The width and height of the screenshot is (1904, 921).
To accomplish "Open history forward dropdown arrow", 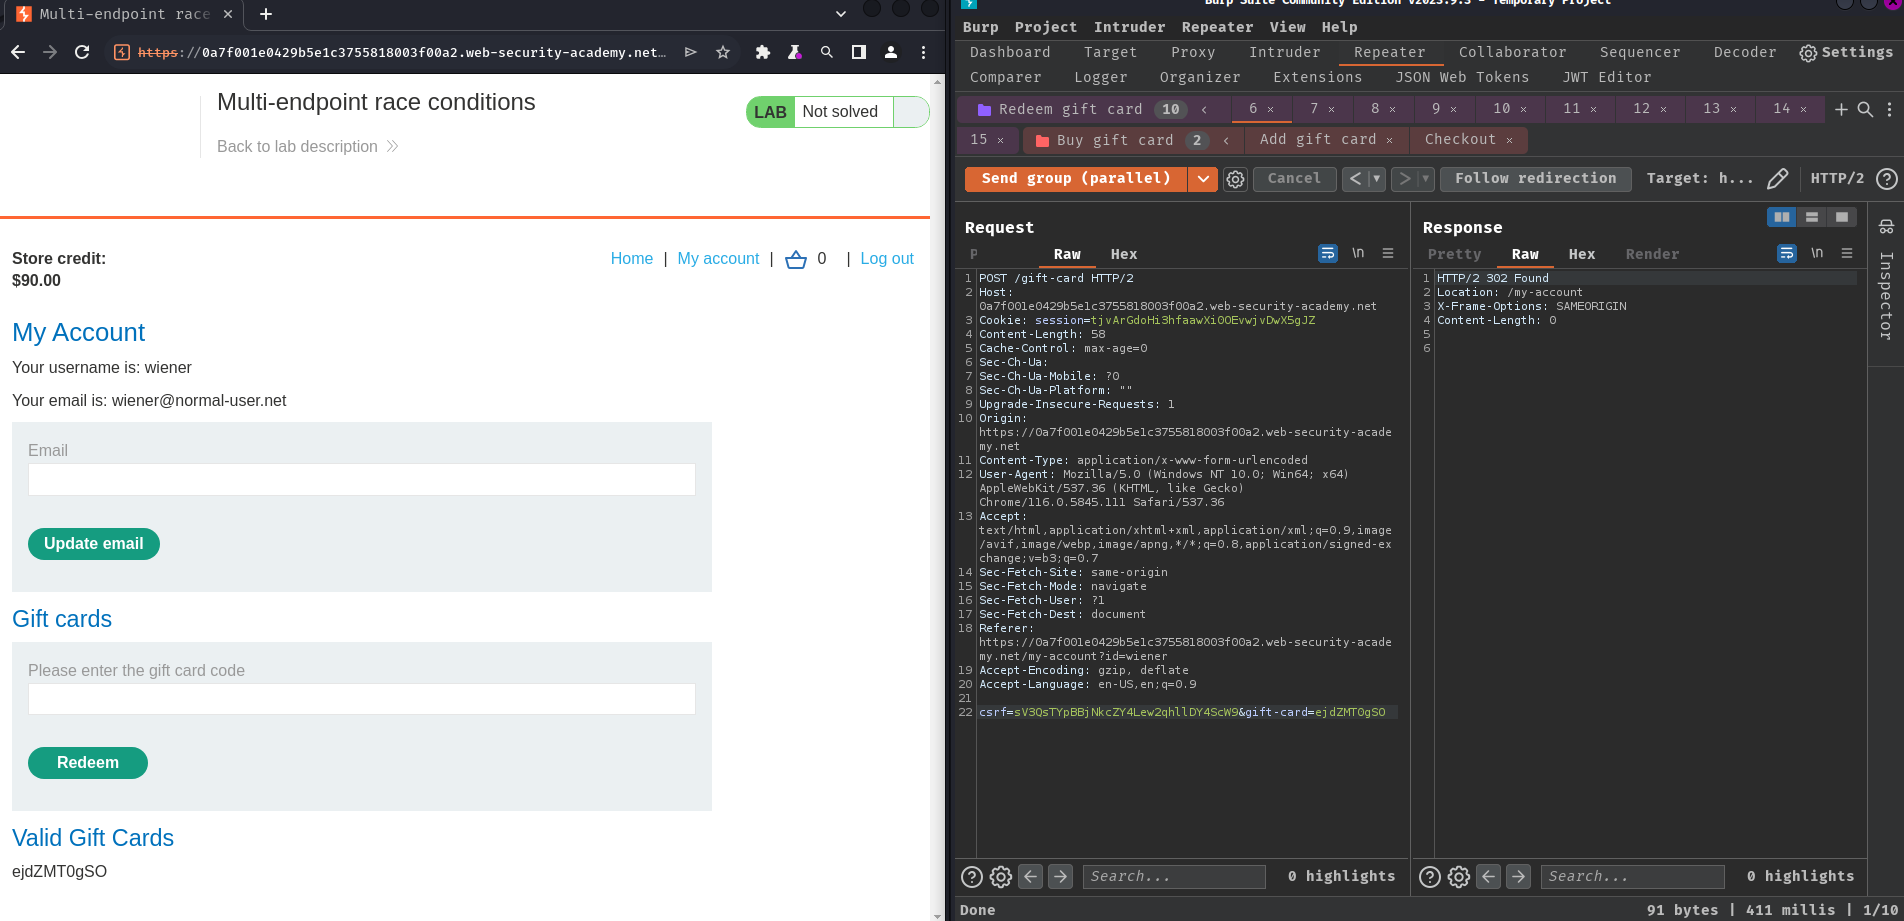I will click(x=1427, y=179).
